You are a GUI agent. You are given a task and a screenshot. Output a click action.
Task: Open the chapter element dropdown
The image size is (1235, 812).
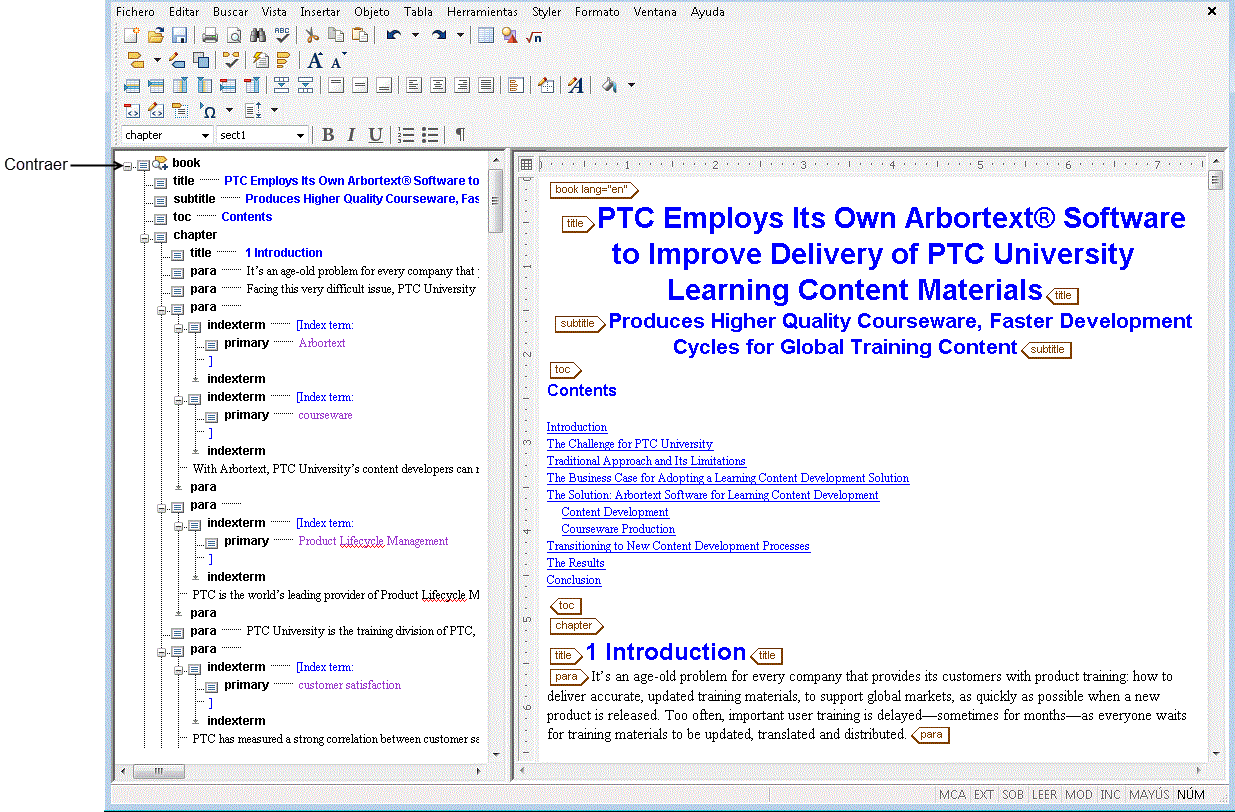pyautogui.click(x=205, y=135)
